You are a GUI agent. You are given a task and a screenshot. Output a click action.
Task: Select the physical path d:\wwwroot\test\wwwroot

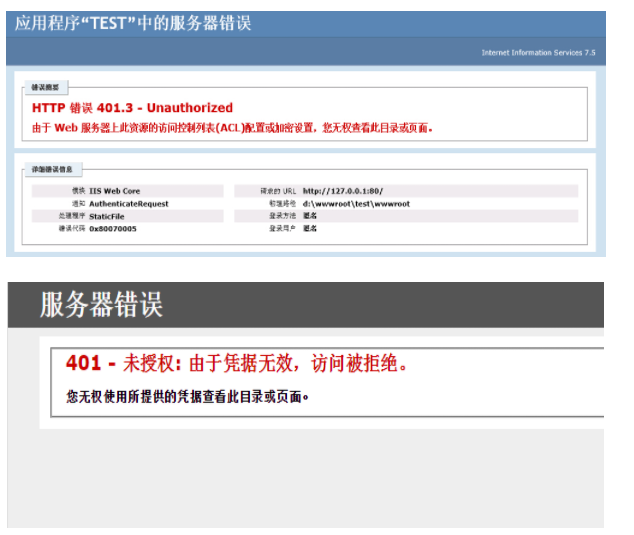pyautogui.click(x=356, y=203)
